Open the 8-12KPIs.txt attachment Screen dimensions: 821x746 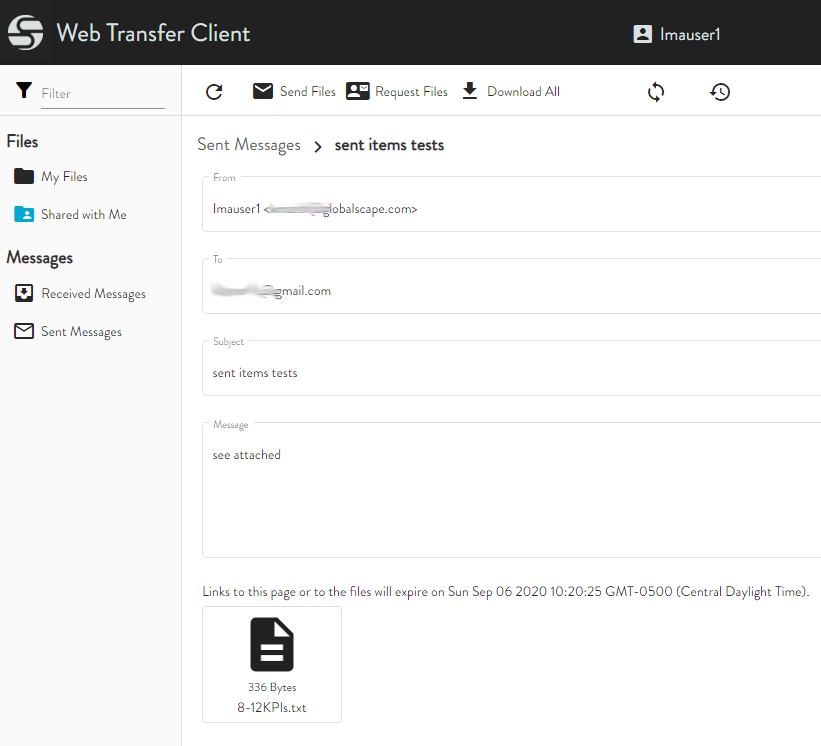(272, 664)
